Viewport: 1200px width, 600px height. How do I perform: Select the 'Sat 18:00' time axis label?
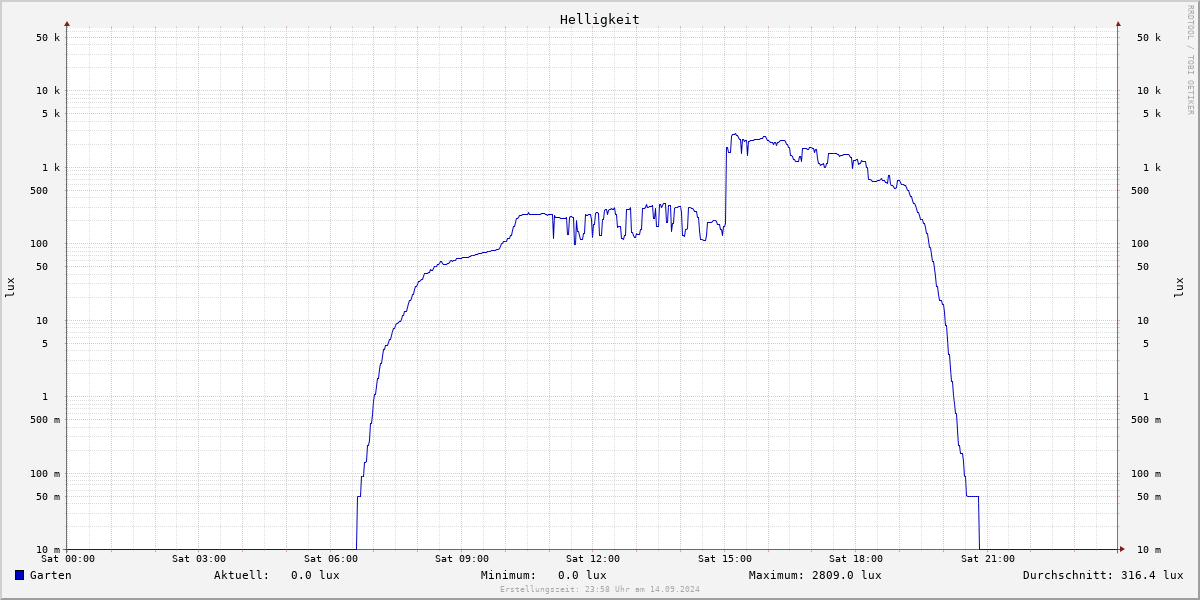[856, 559]
